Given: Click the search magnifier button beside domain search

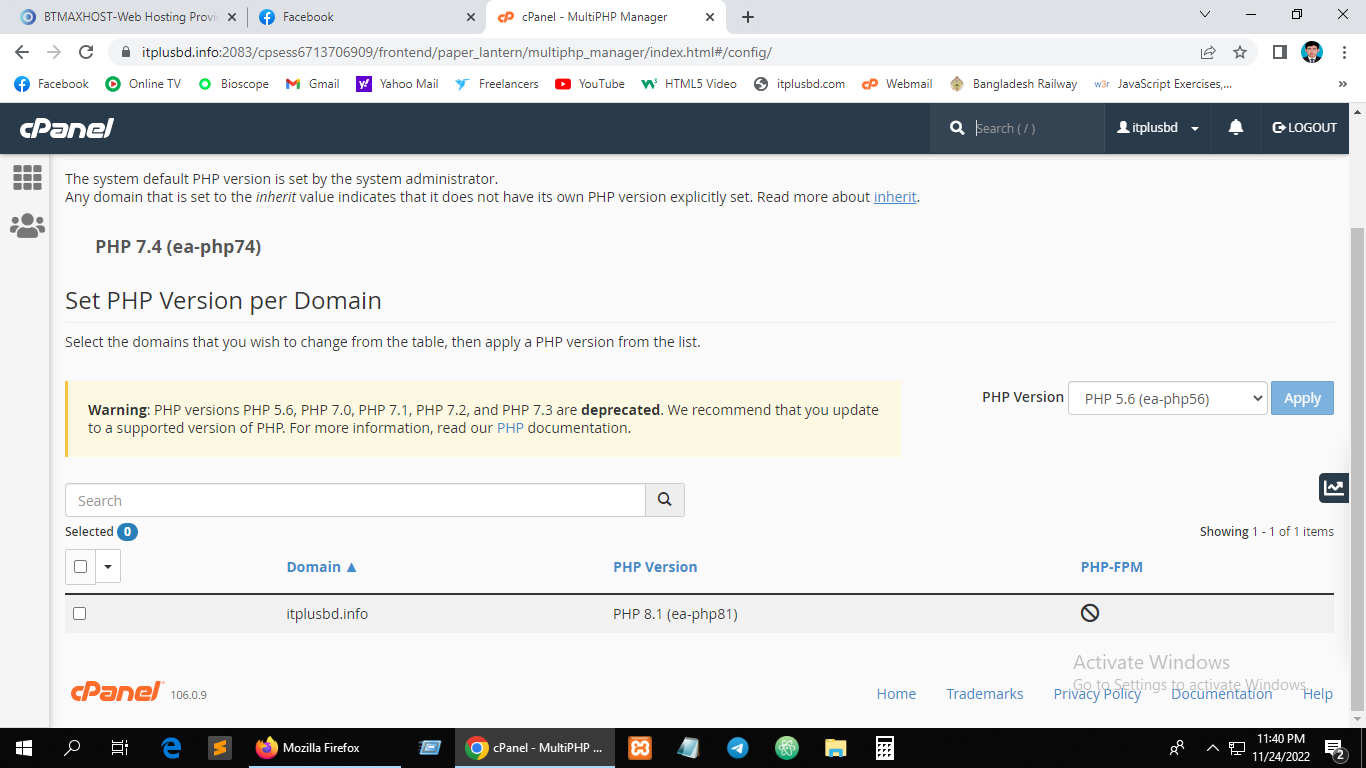Looking at the screenshot, I should click(665, 500).
